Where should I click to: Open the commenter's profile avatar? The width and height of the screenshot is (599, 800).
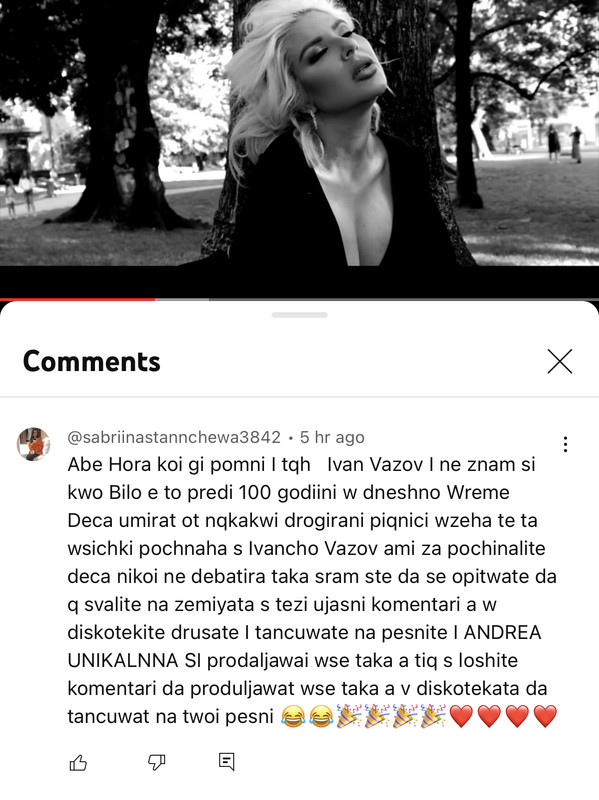point(33,444)
